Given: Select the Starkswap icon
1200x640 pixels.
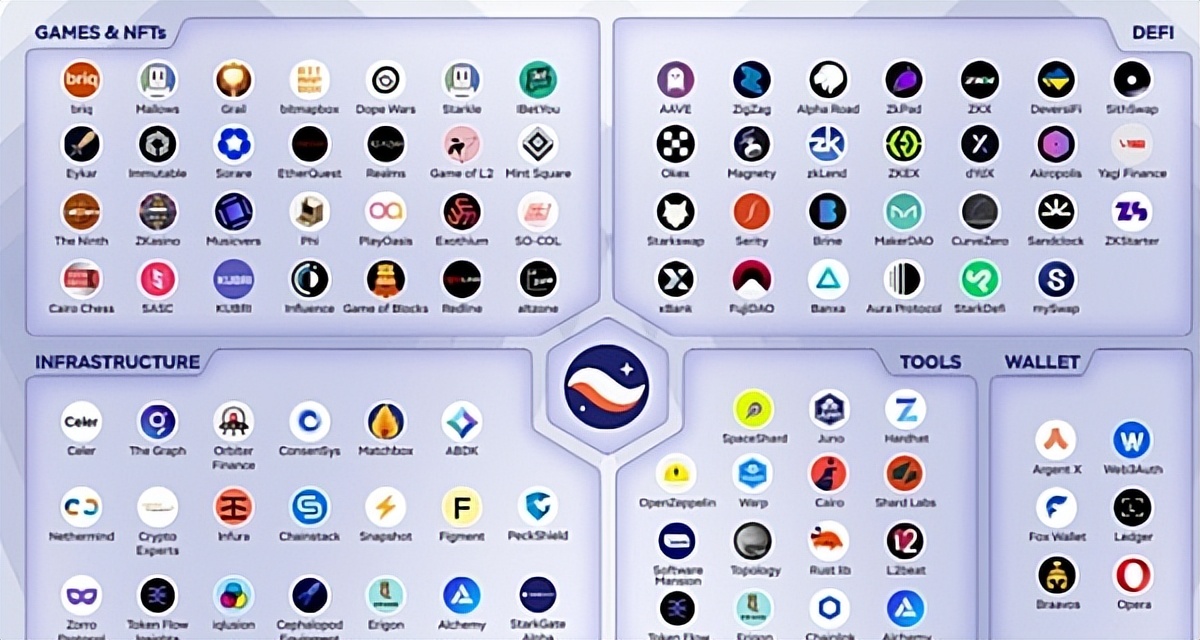Looking at the screenshot, I should pyautogui.click(x=676, y=212).
